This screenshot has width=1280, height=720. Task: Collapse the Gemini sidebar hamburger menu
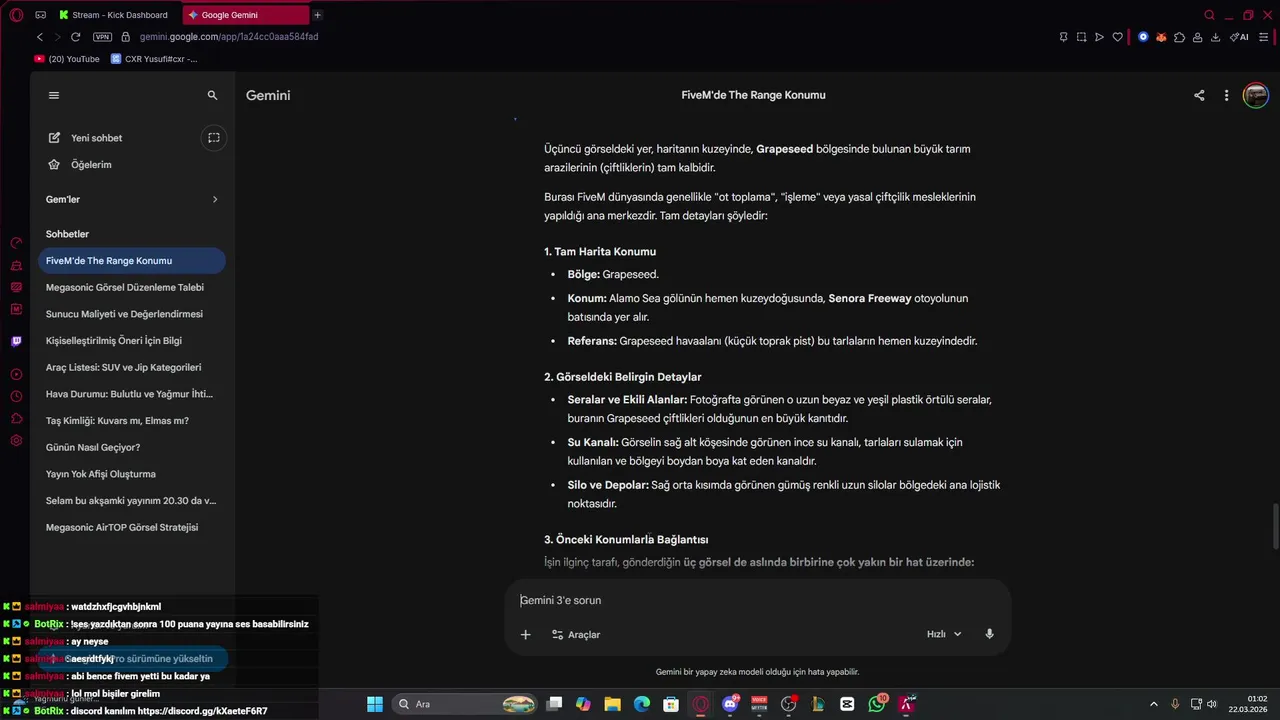[54, 95]
